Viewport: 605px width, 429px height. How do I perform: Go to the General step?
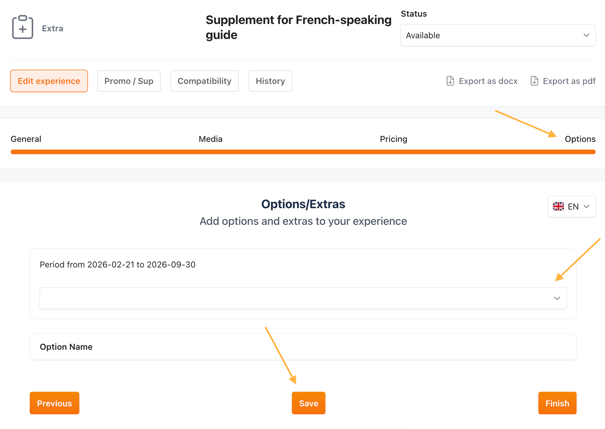pos(26,139)
